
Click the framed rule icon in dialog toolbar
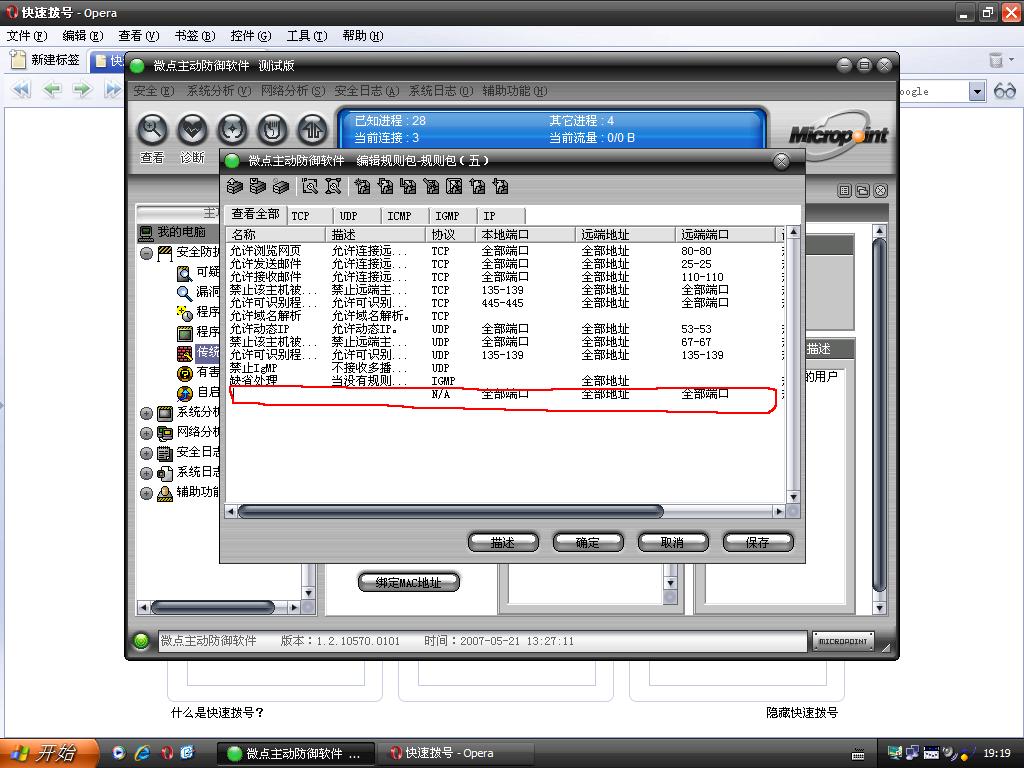[454, 187]
